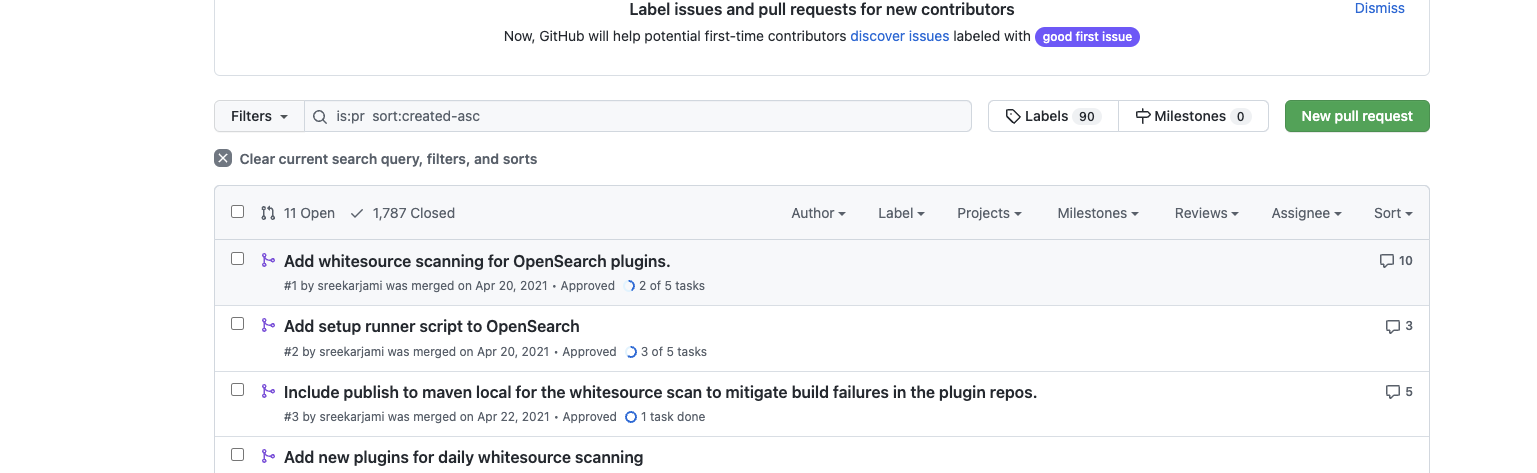Open the Filters dropdown
Viewport: 1537px width, 473px height.
(x=259, y=116)
